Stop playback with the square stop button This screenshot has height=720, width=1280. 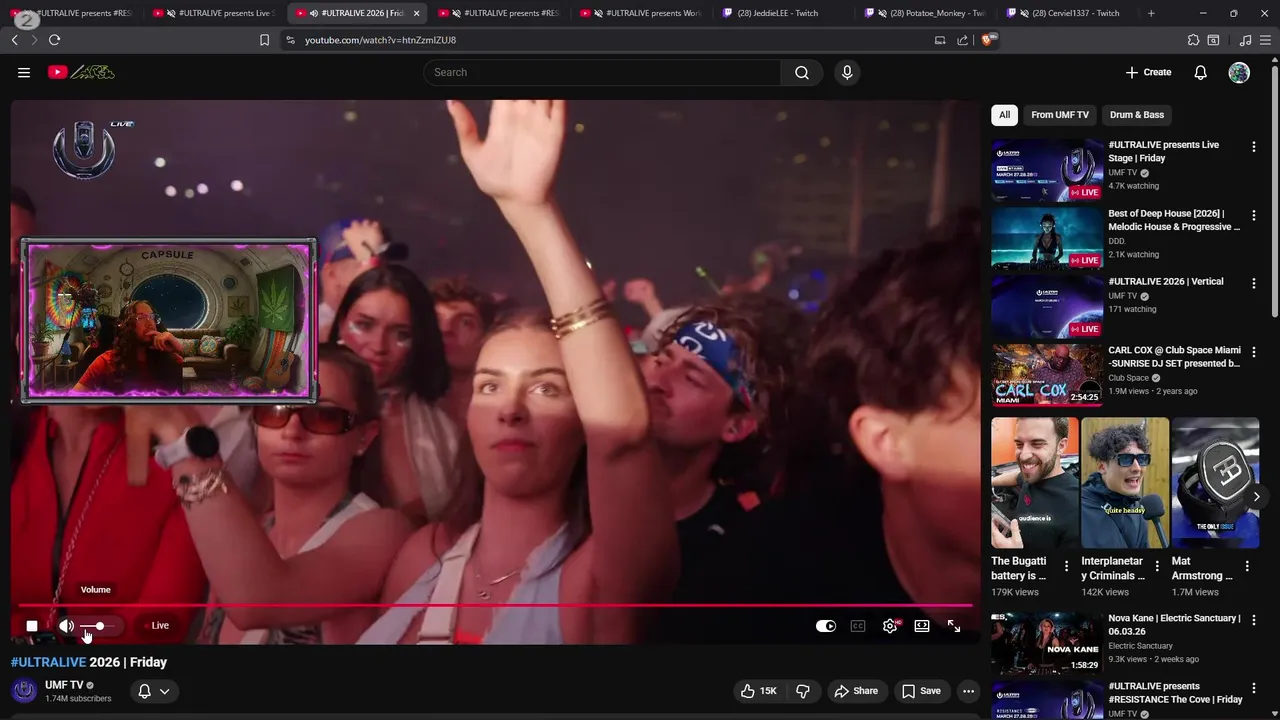[32, 626]
